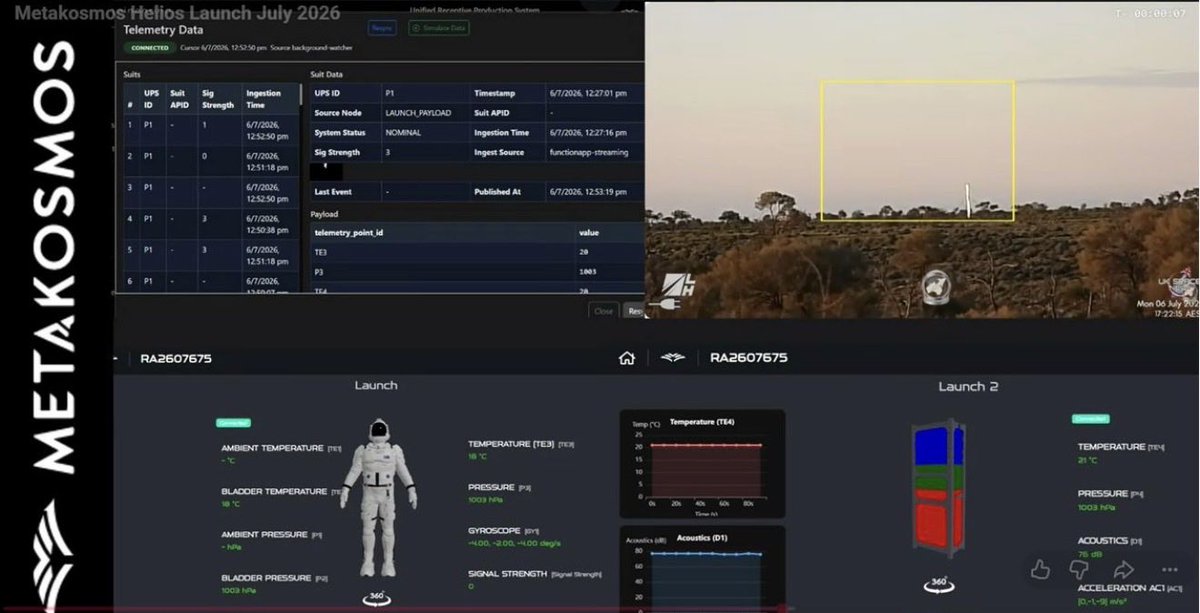Image resolution: width=1200 pixels, height=613 pixels.
Task: Click the Connected badge in Launch panel
Action: click(x=234, y=423)
